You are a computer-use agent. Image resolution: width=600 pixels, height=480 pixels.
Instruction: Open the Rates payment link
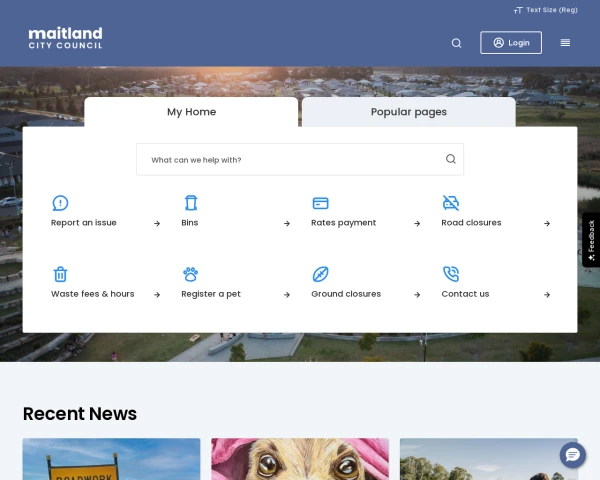(344, 223)
